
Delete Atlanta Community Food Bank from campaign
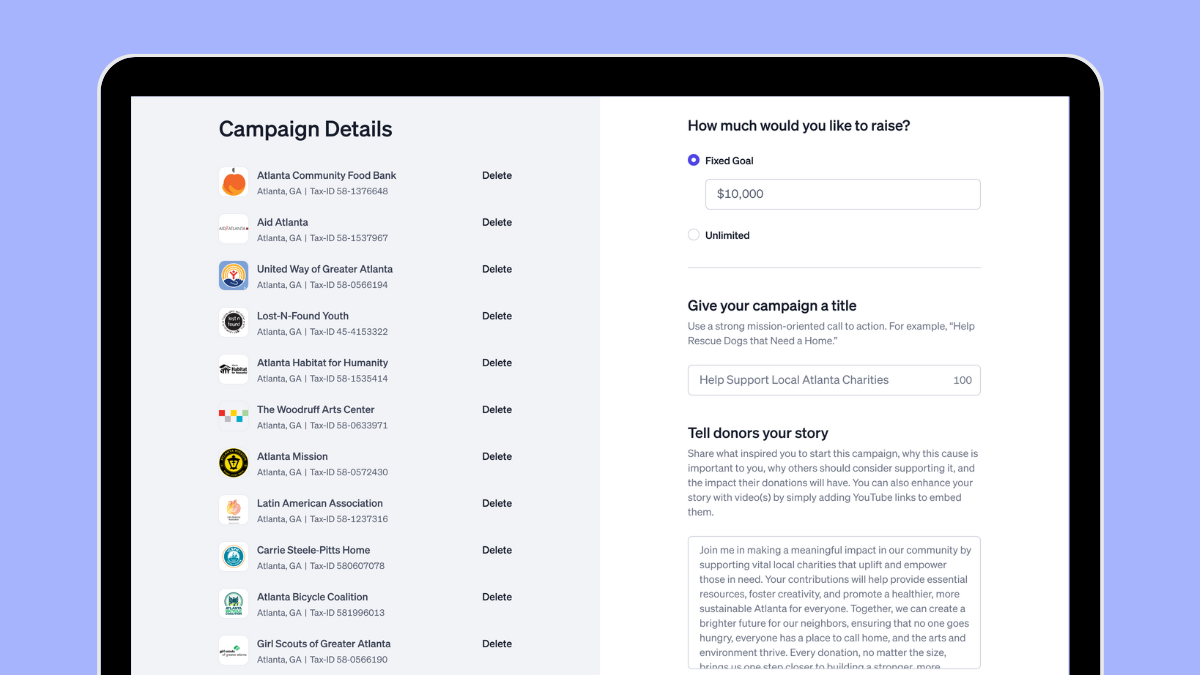click(497, 175)
